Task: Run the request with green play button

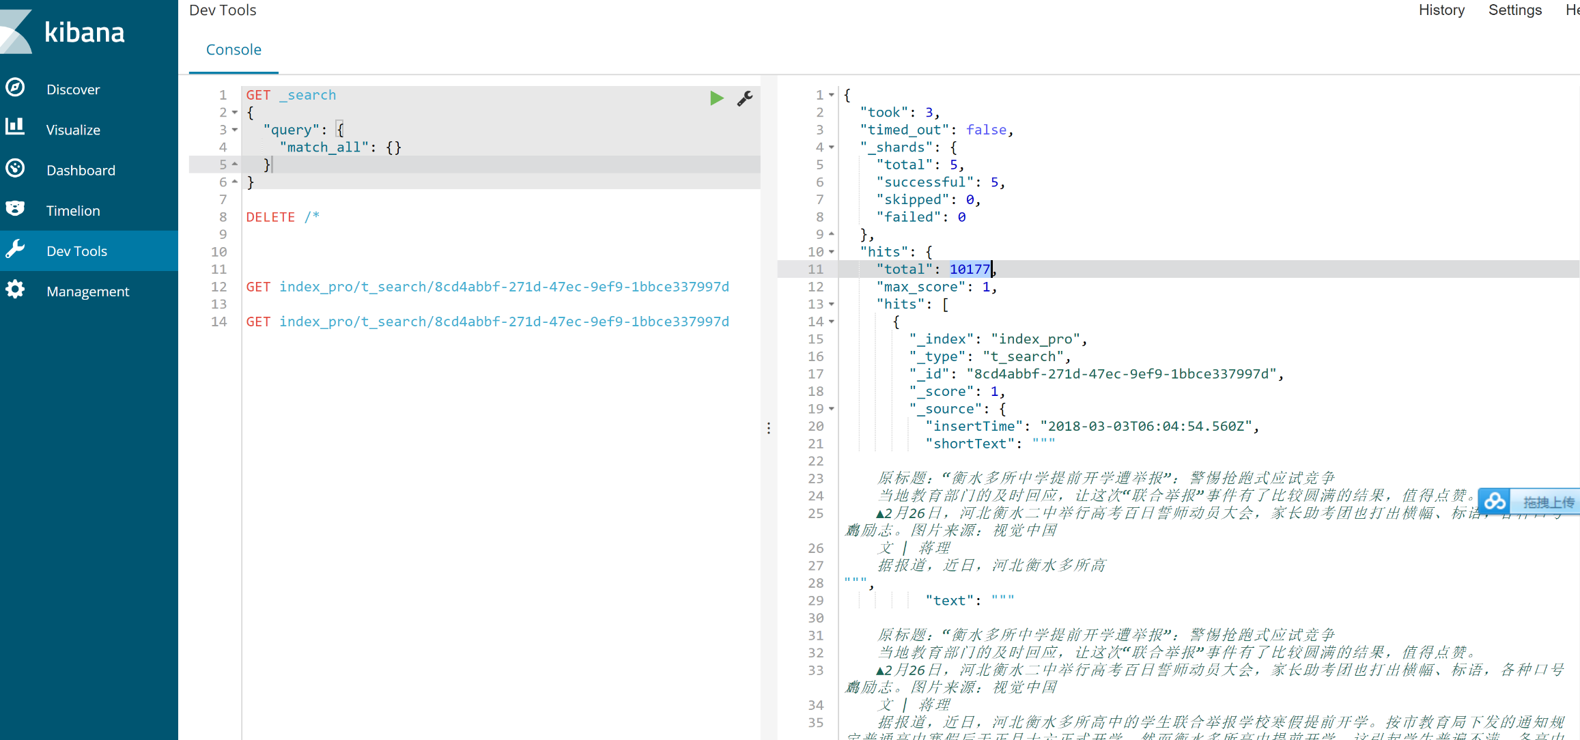Action: pos(716,98)
